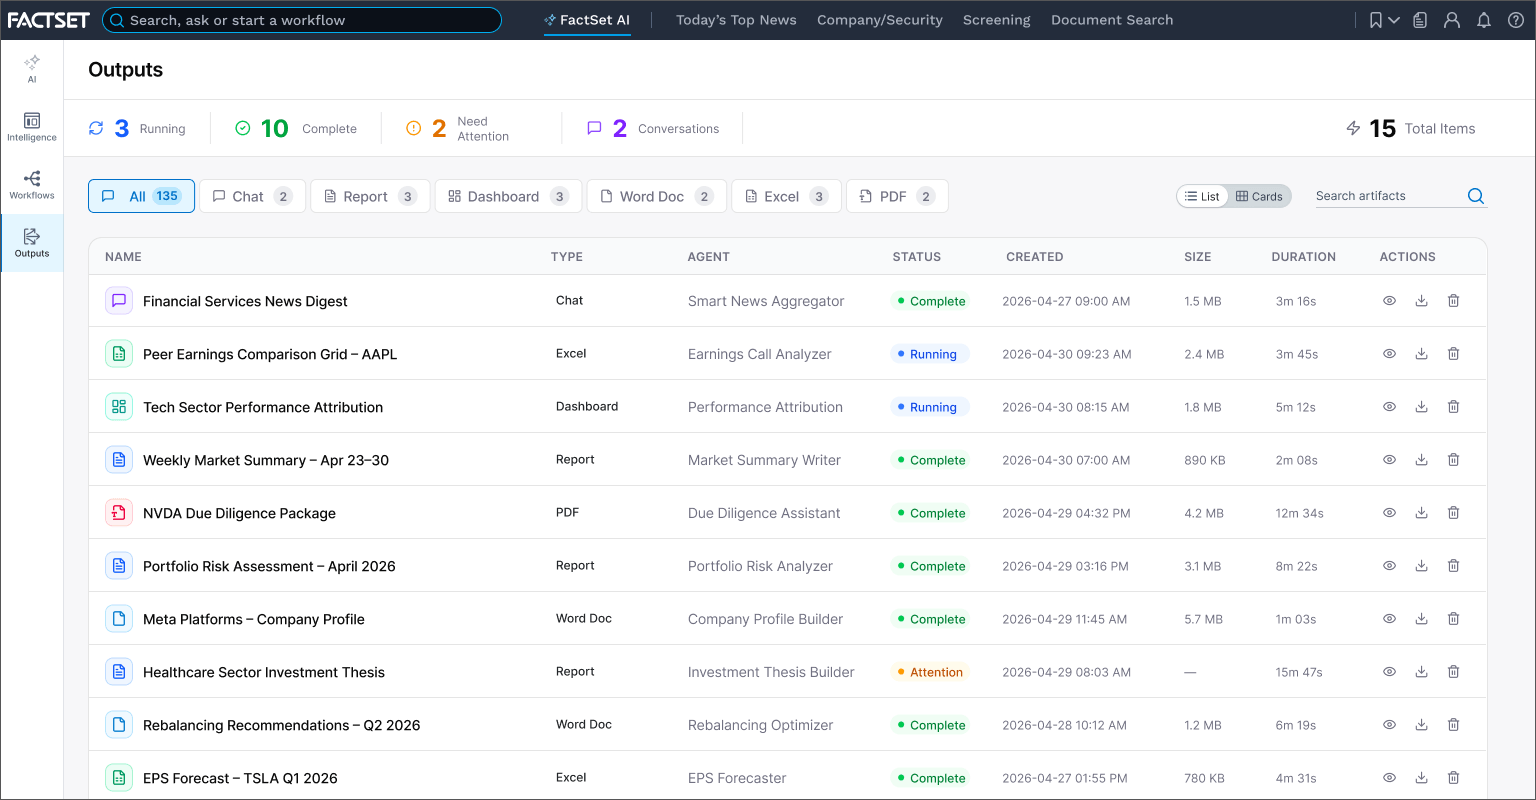Download NVDA Due Diligence Package
1536x800 pixels.
pos(1421,512)
